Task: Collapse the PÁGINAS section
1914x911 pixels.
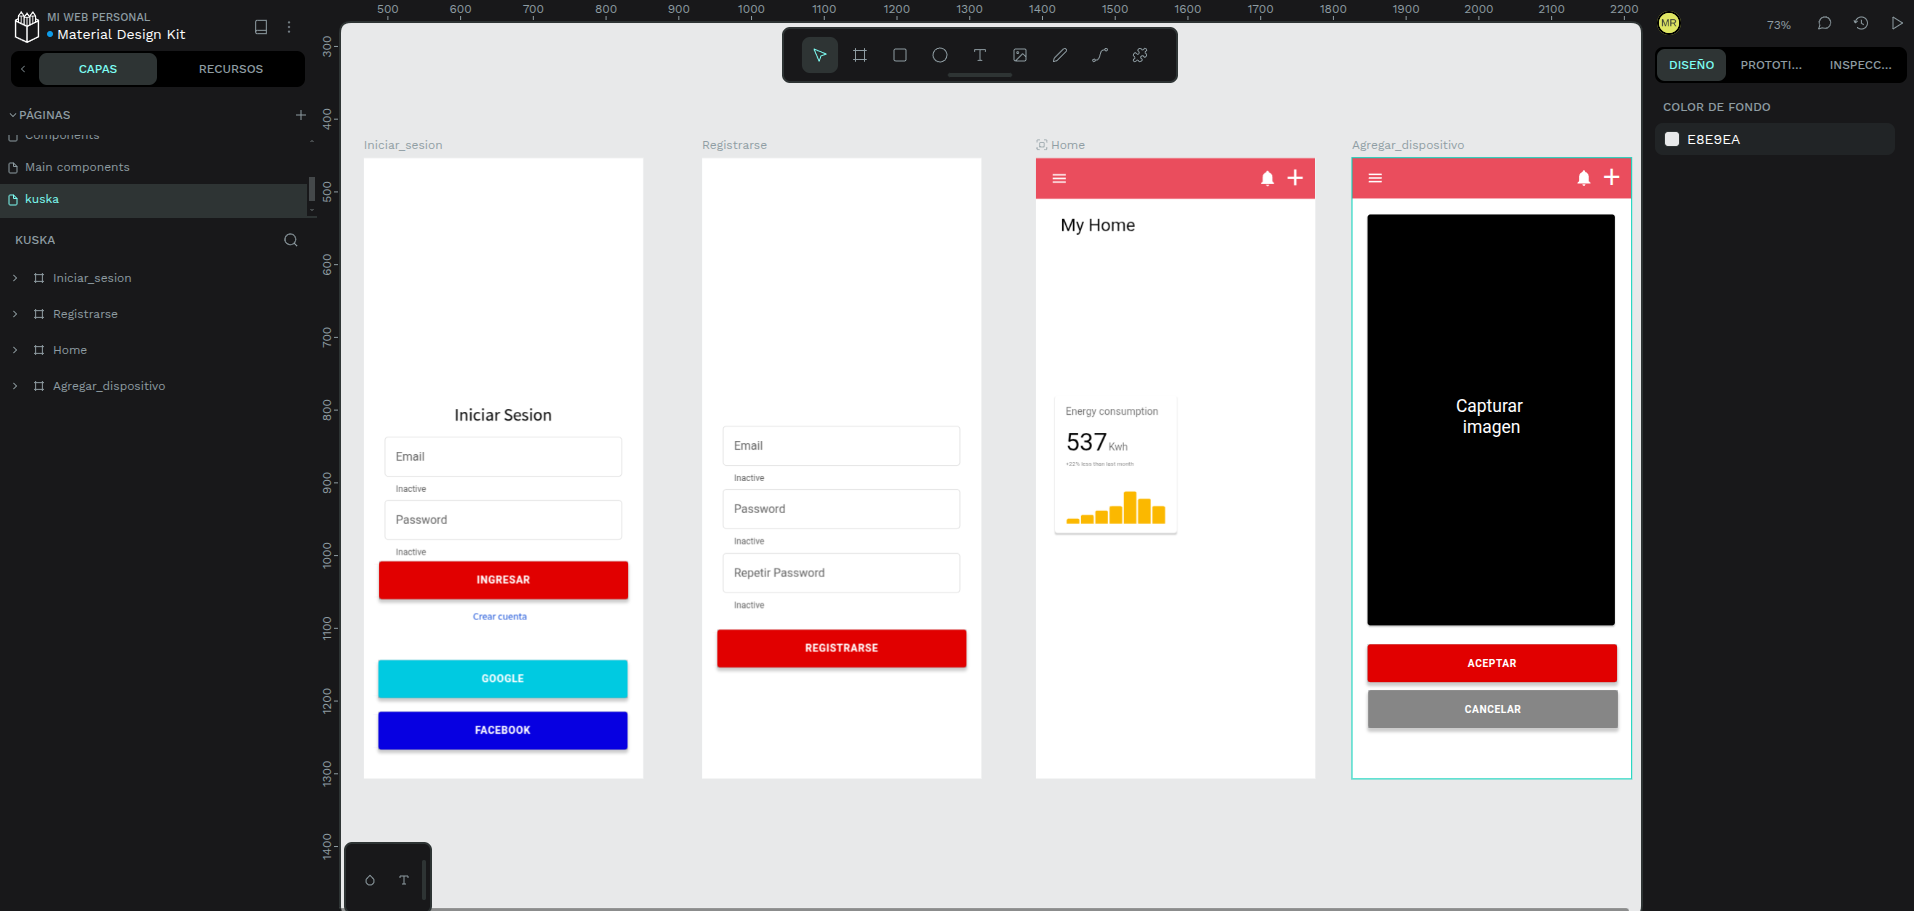Action: [13, 115]
